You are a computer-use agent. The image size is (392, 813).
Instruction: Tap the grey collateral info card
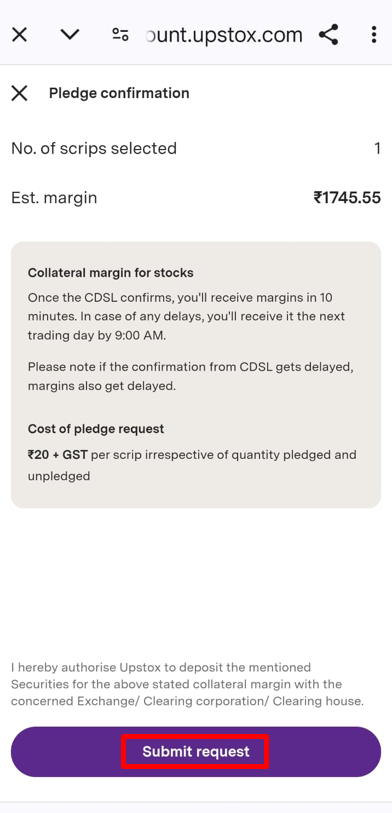coord(196,374)
